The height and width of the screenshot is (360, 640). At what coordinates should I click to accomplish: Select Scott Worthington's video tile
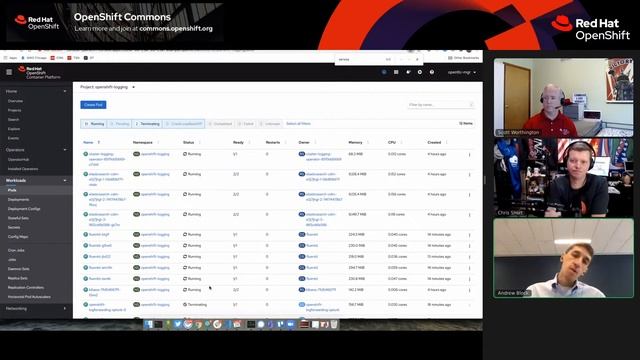click(563, 97)
